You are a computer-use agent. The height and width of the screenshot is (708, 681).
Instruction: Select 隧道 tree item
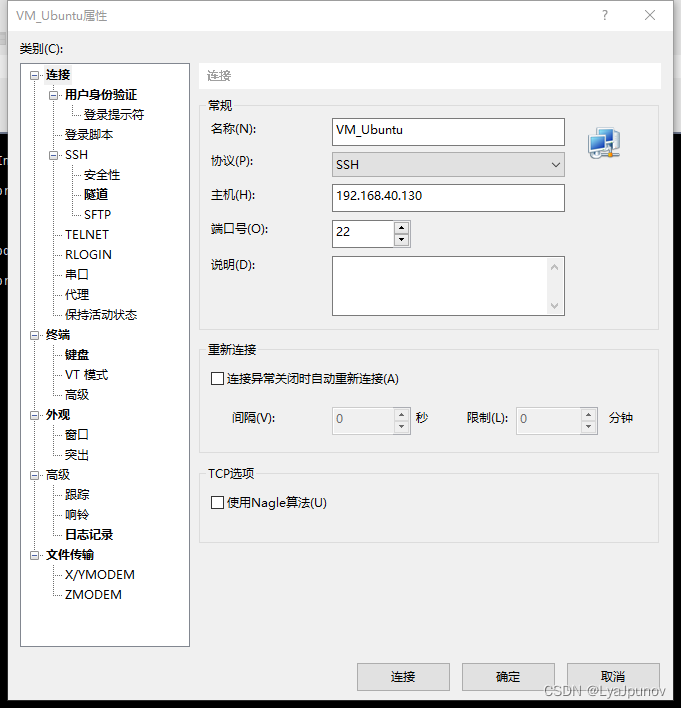96,195
